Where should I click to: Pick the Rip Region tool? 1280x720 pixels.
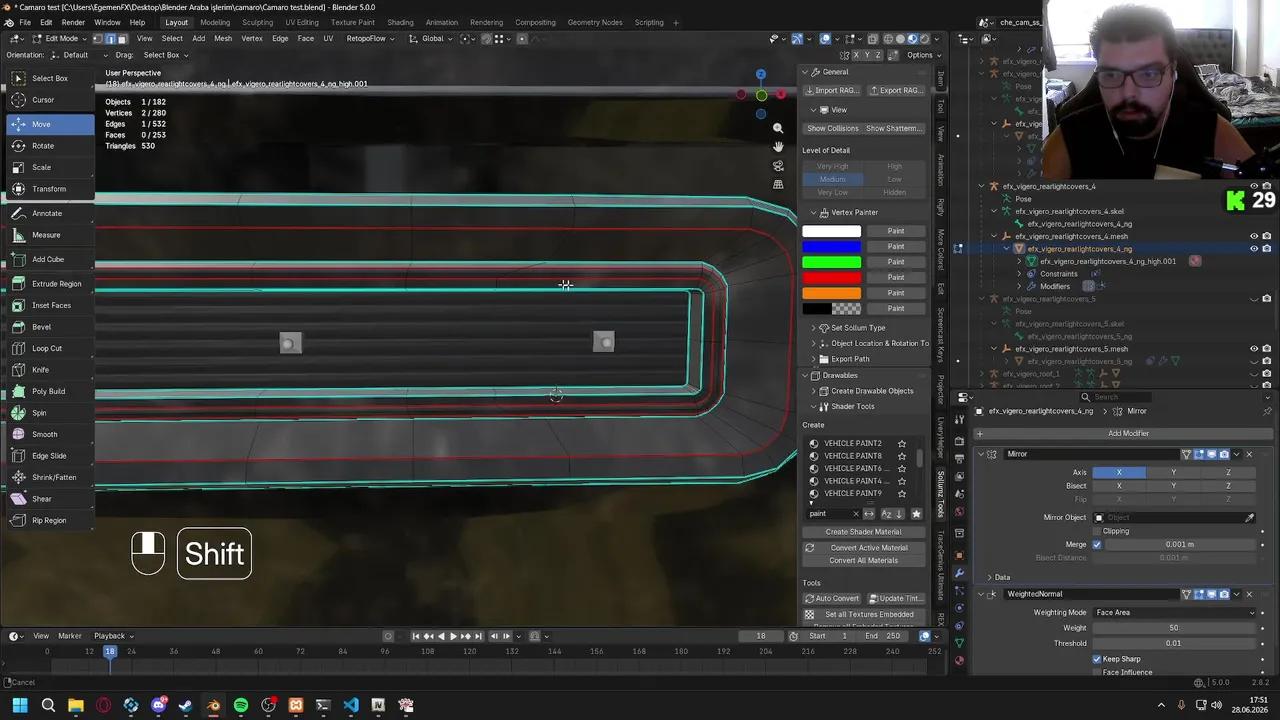point(50,520)
